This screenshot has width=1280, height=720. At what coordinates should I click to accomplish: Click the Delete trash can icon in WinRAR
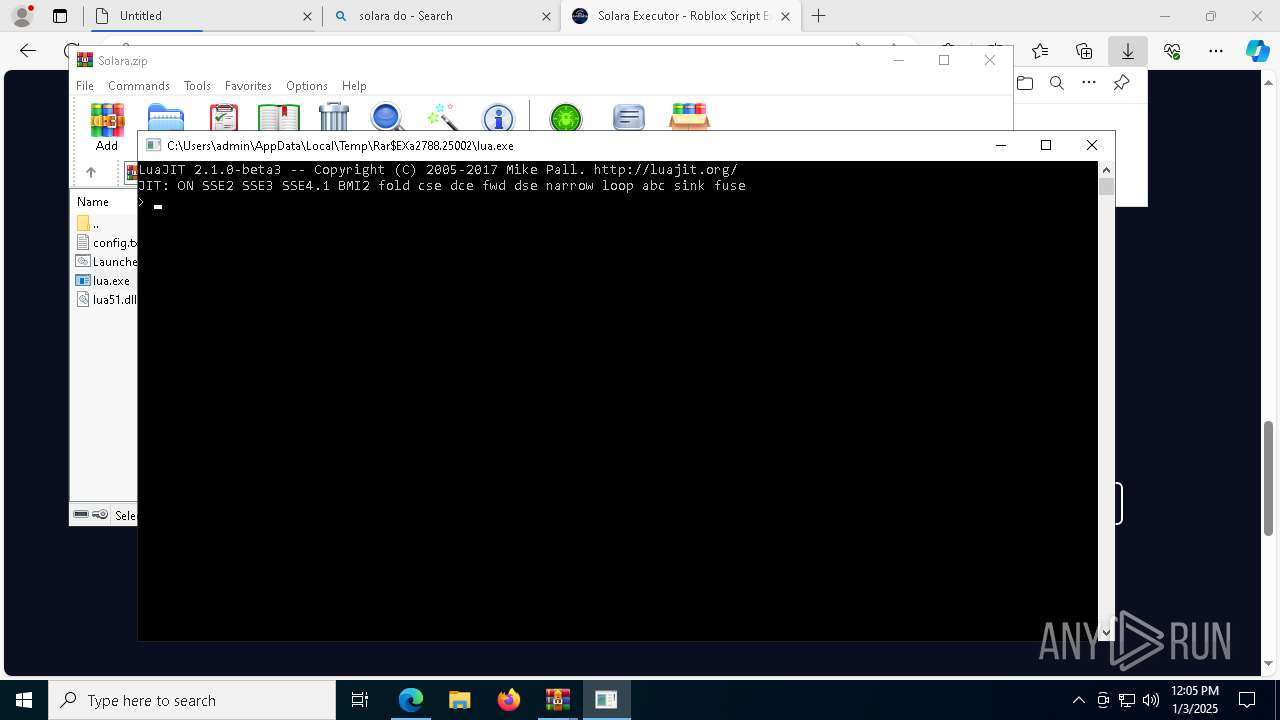(x=334, y=117)
